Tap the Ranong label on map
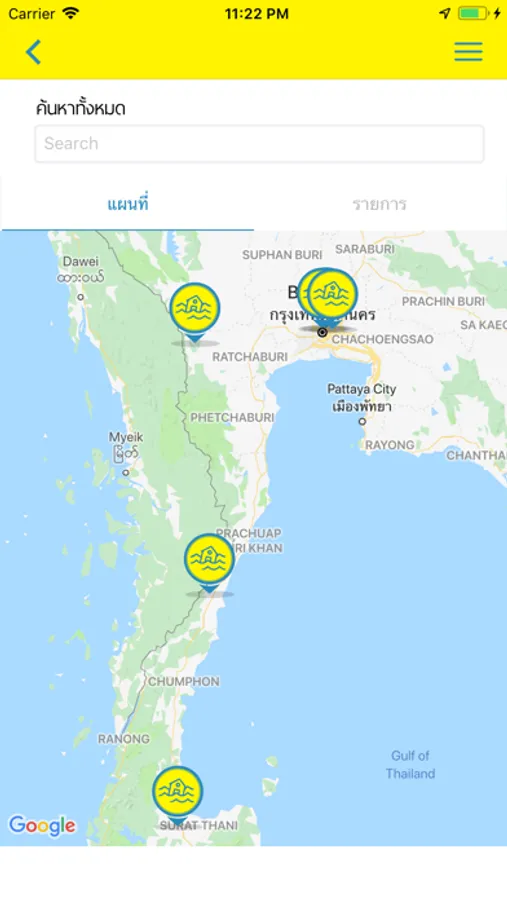 coord(123,739)
